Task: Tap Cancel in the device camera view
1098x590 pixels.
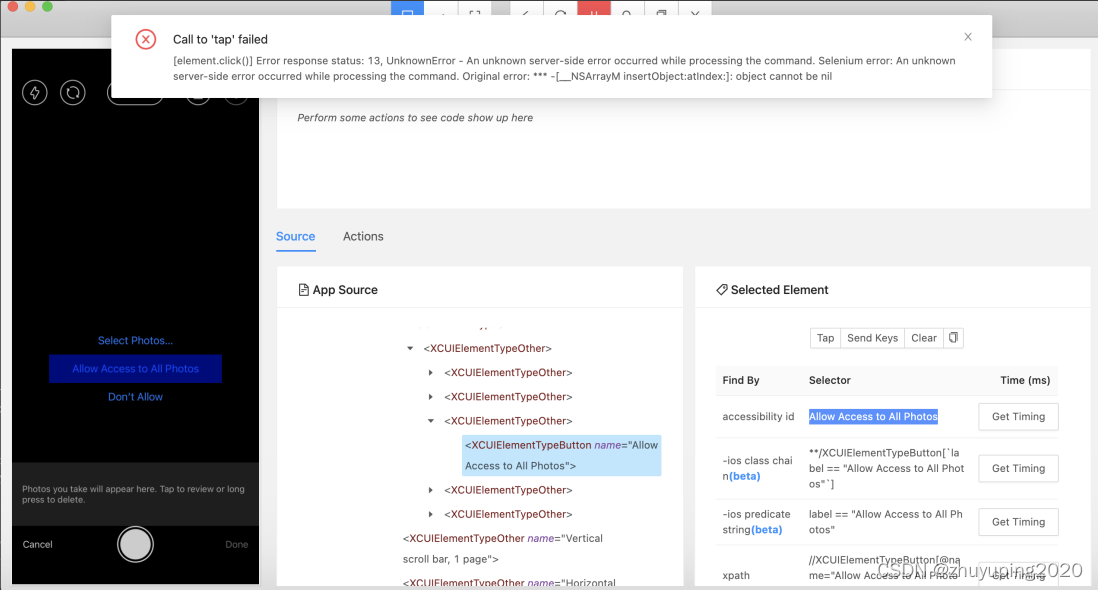Action: (x=38, y=545)
